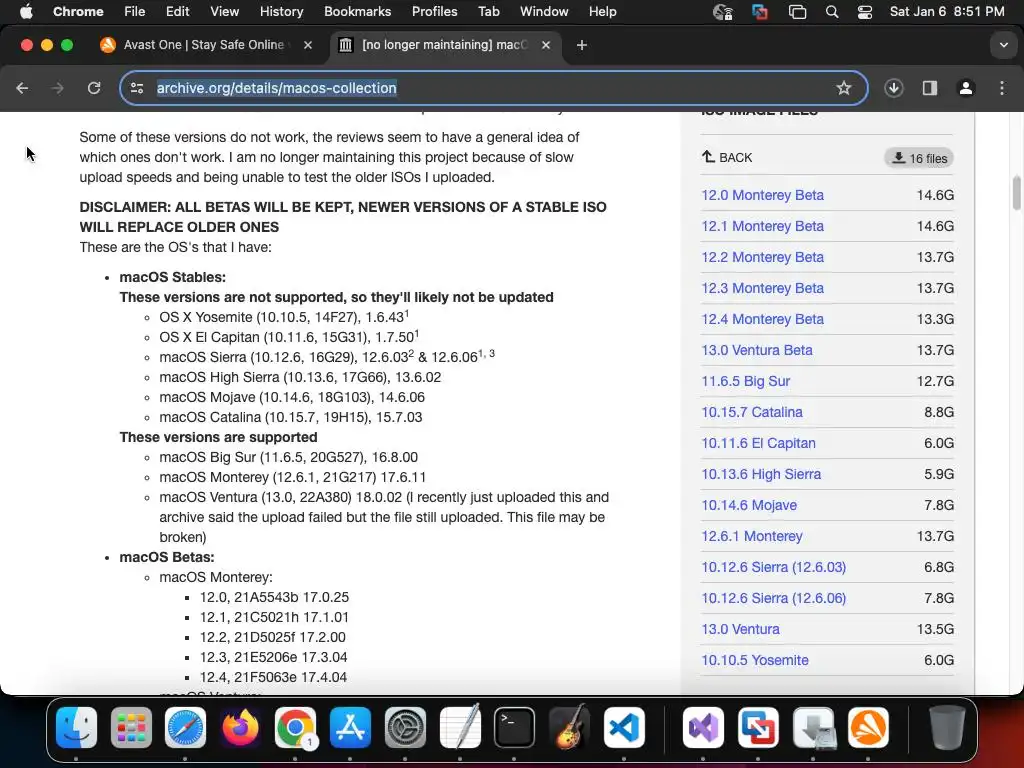Toggle Chrome side panel
The height and width of the screenshot is (768, 1024).
coord(930,88)
